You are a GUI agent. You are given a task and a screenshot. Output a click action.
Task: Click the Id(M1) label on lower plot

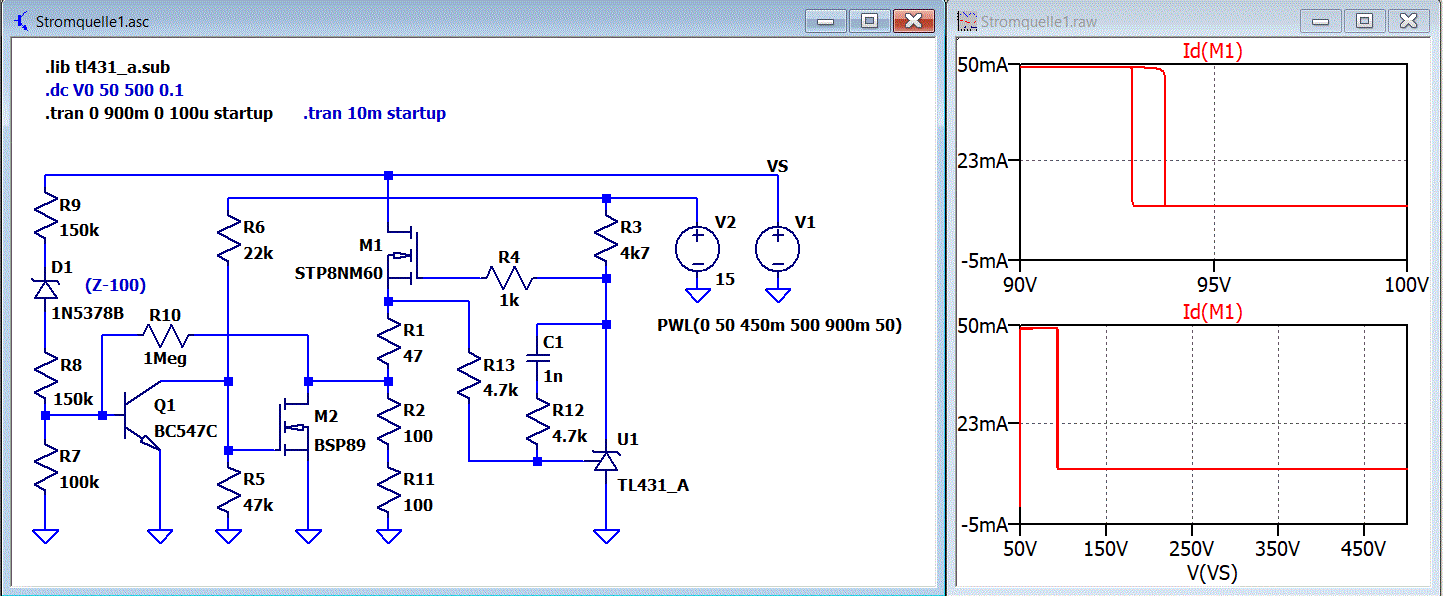tap(1212, 313)
